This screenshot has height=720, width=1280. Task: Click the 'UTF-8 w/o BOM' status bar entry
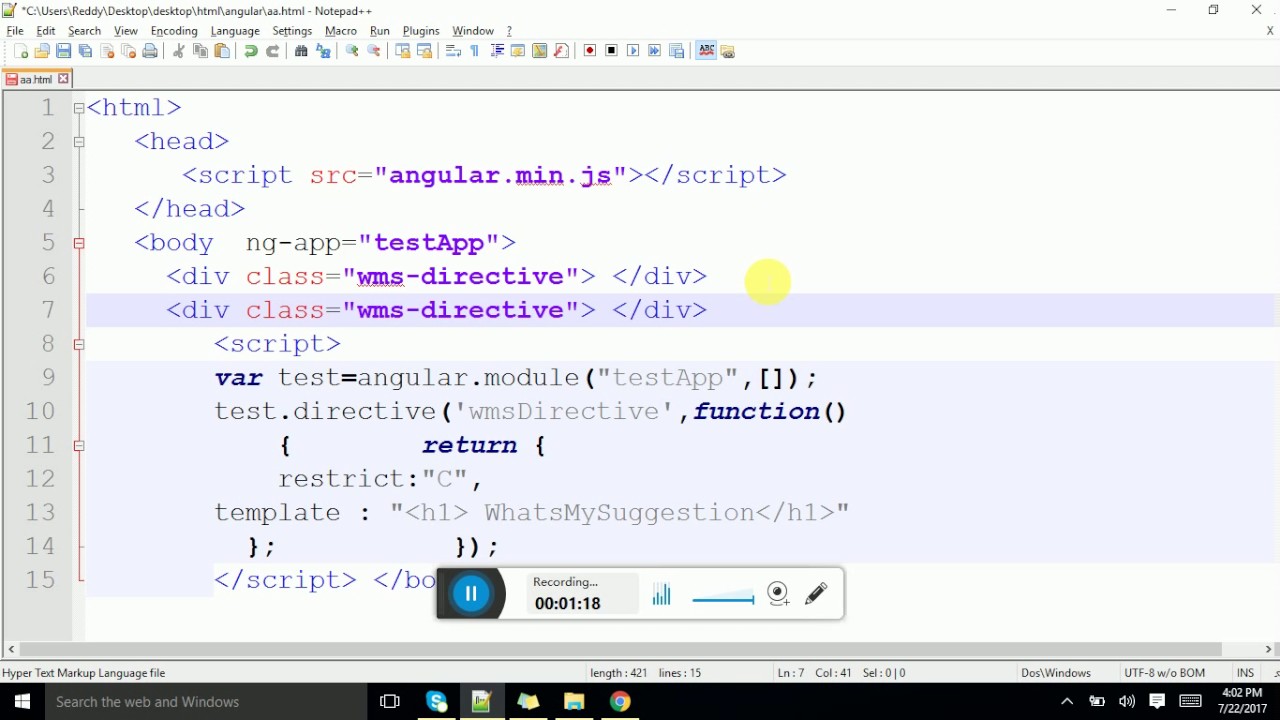(x=1164, y=673)
